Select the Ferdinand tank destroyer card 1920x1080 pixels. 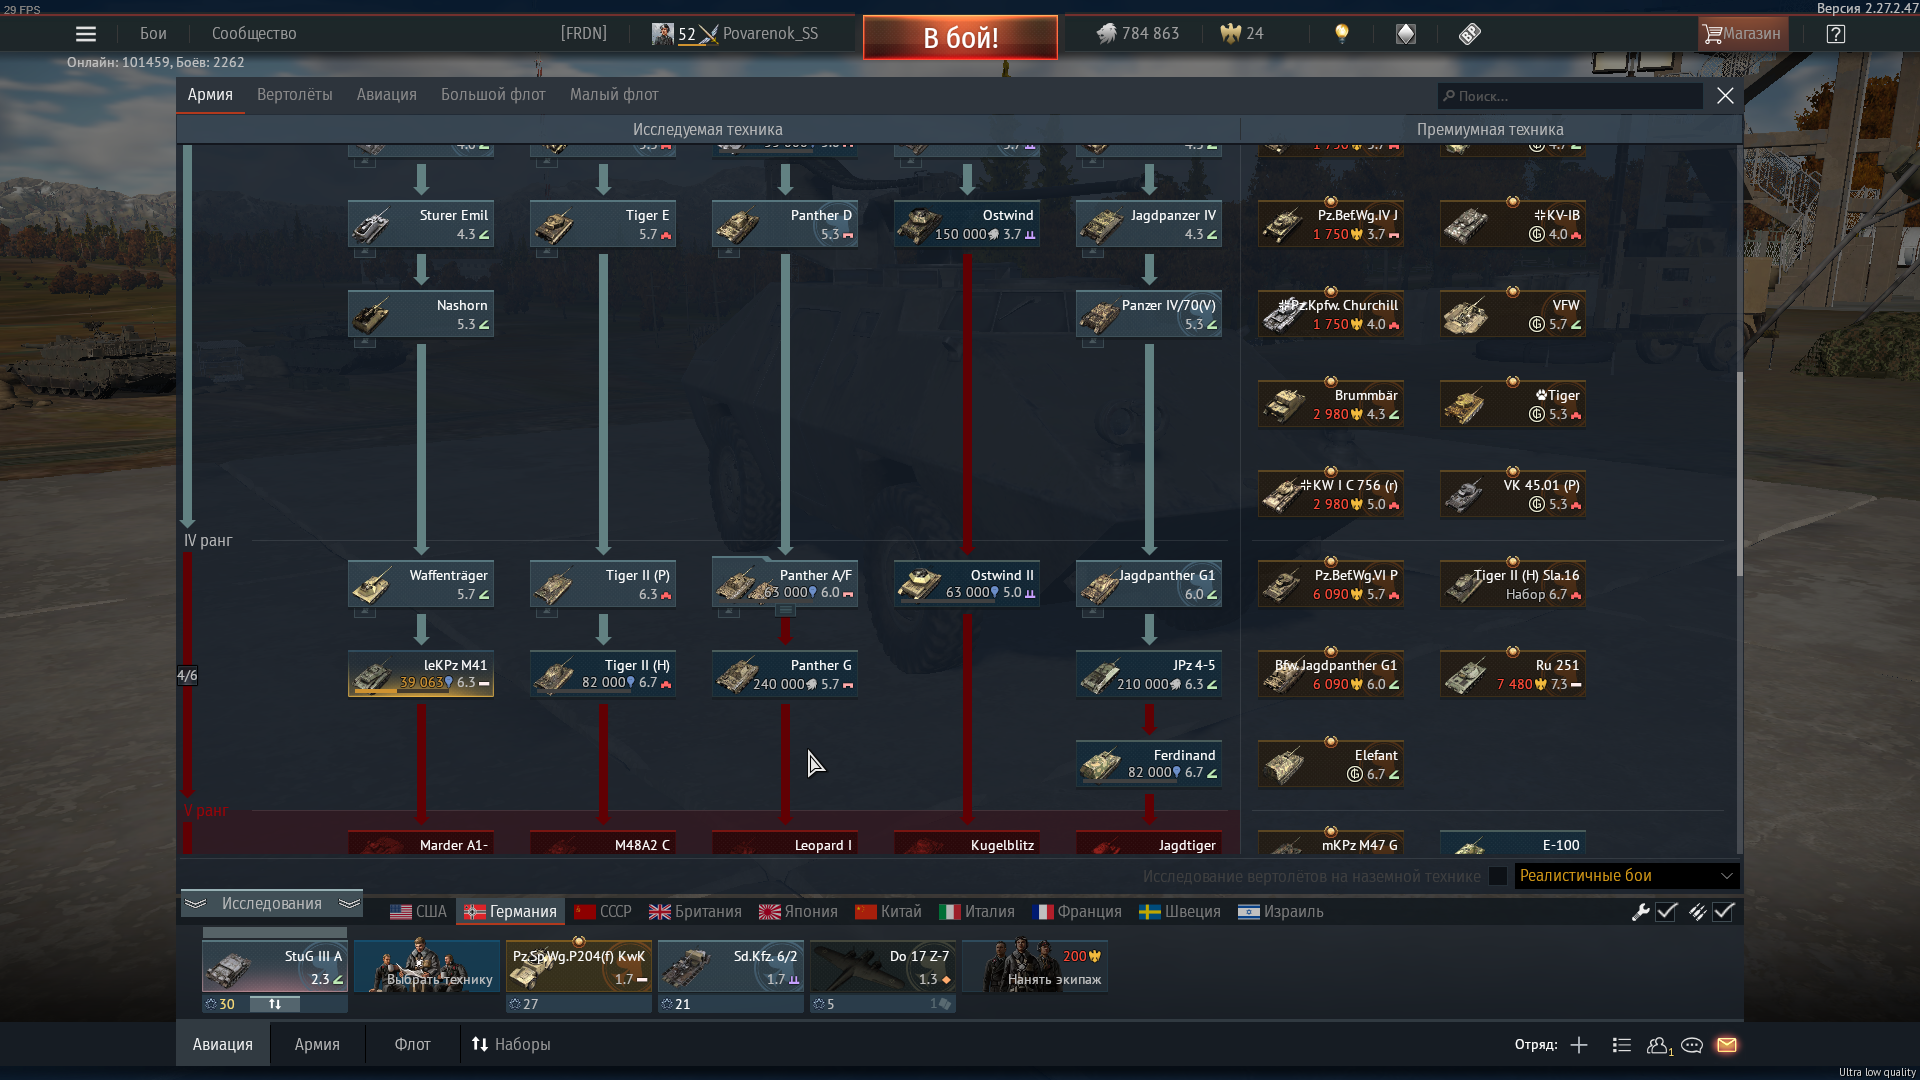point(1149,765)
